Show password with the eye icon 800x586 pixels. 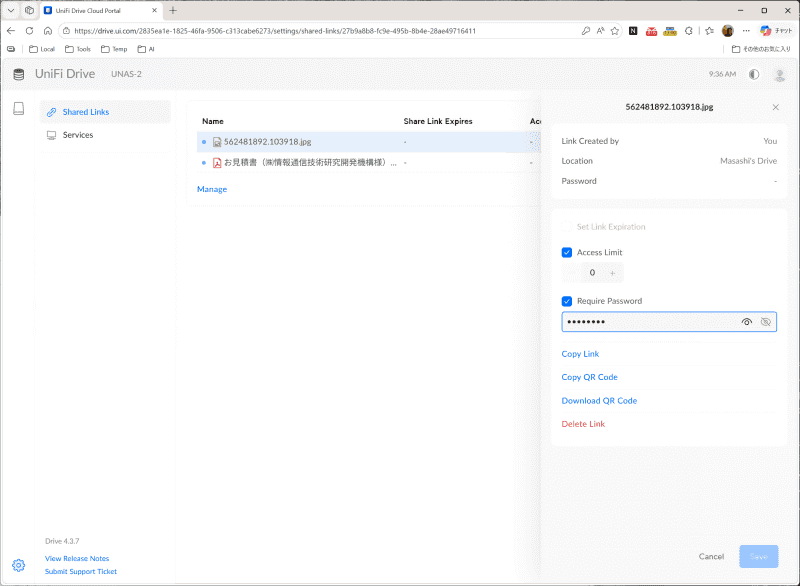tap(746, 322)
